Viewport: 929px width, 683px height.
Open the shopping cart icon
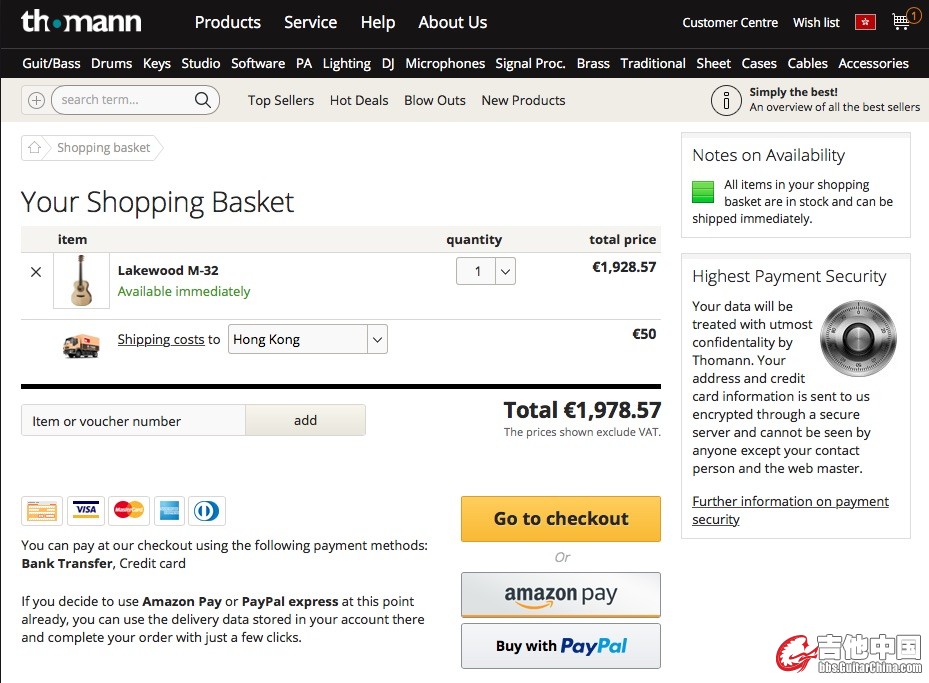903,22
